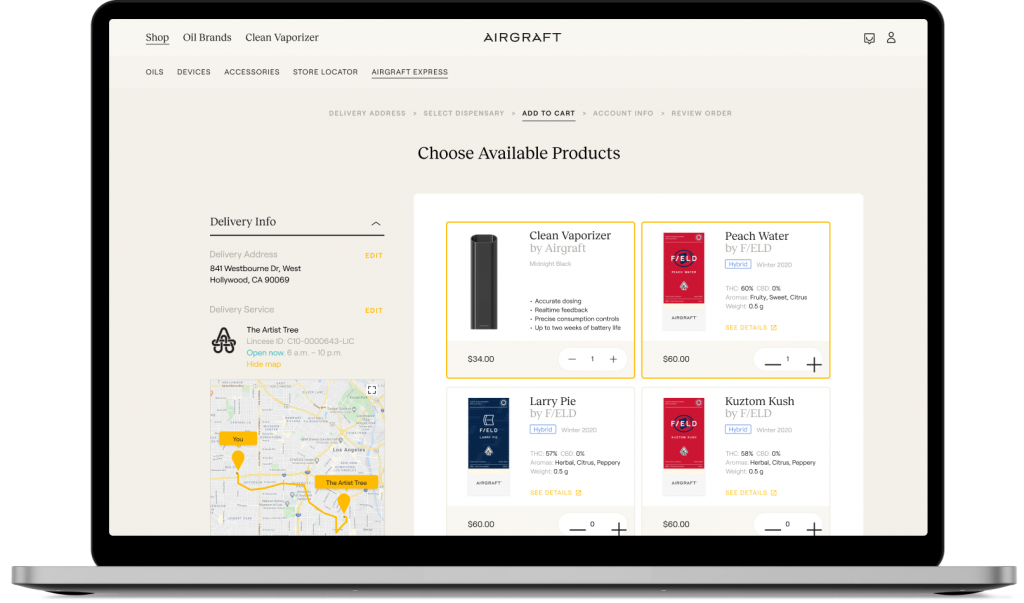Image resolution: width=1024 pixels, height=603 pixels.
Task: Click 'The Artist Tree' dispensary name
Action: click(272, 330)
